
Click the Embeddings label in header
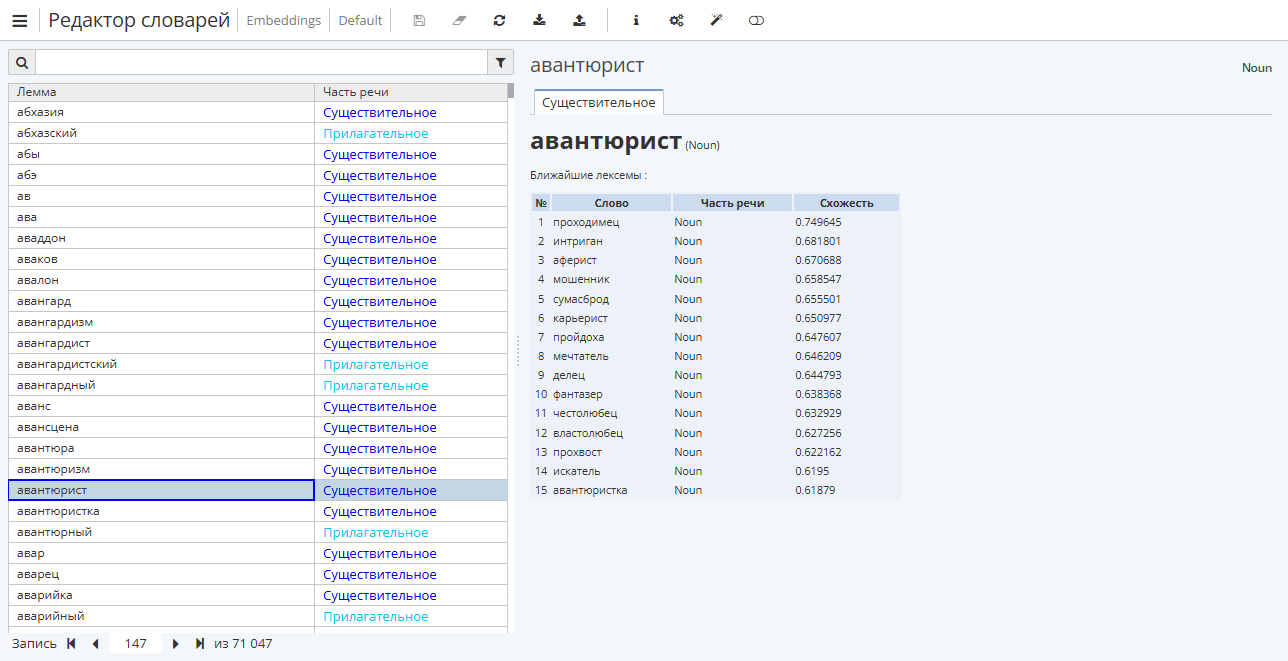[284, 20]
